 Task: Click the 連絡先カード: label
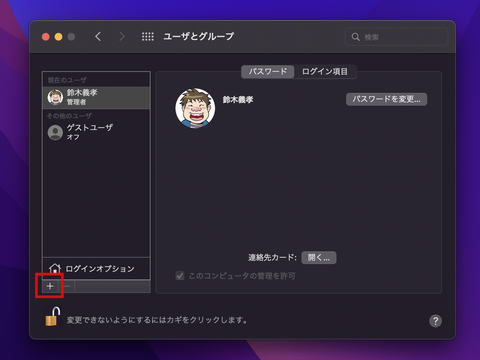272,258
